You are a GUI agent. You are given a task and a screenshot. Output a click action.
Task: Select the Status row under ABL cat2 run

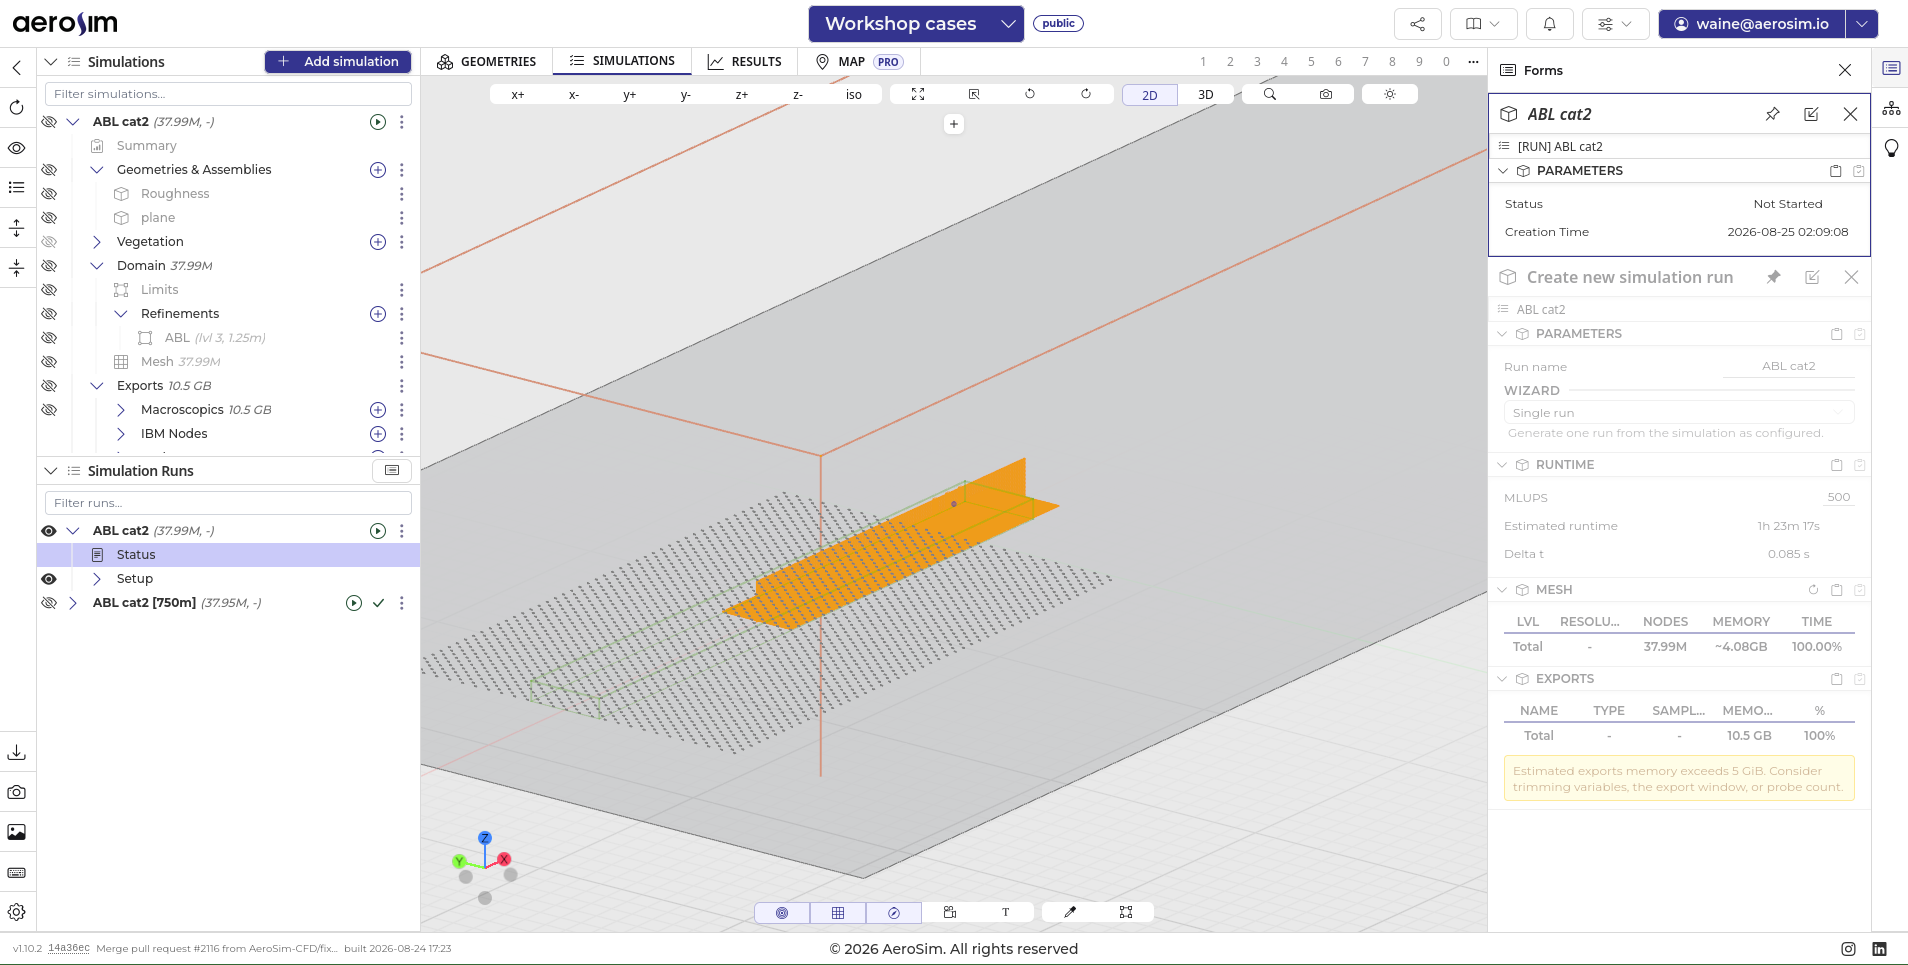[x=228, y=555]
